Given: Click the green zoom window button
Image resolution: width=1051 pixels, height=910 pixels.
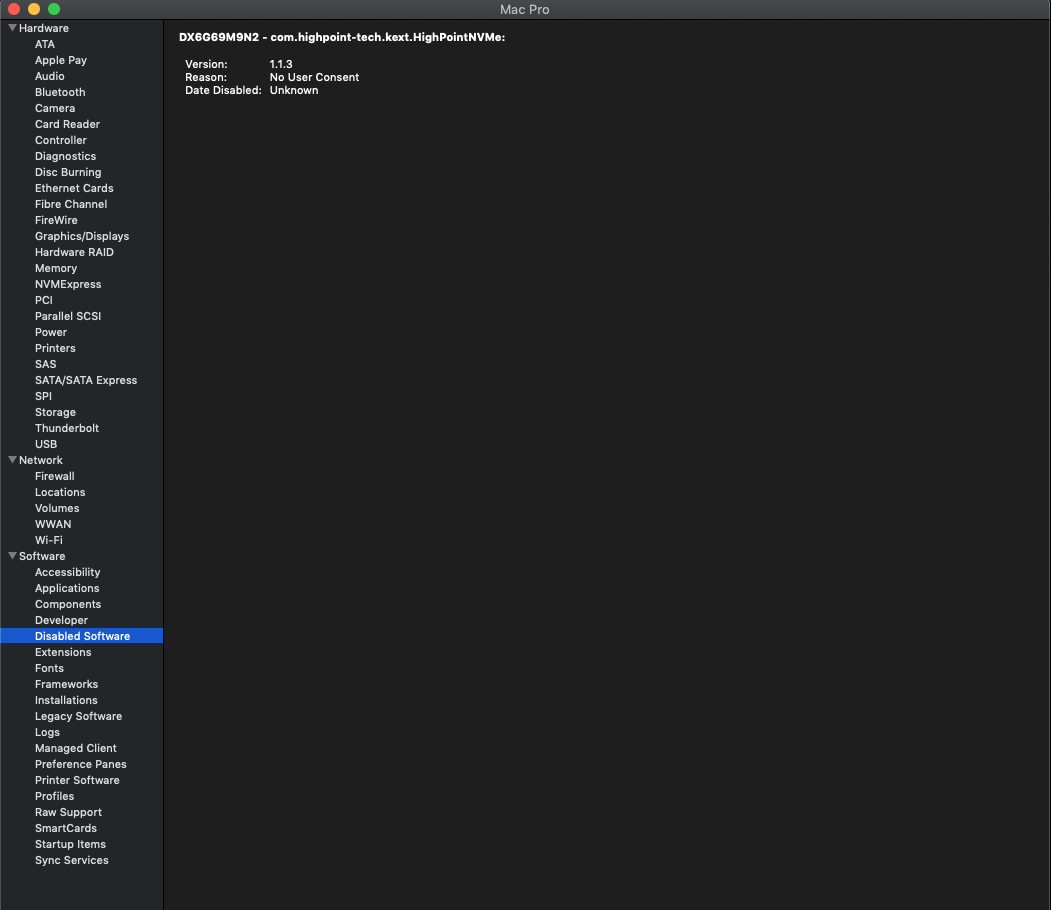Looking at the screenshot, I should [54, 9].
